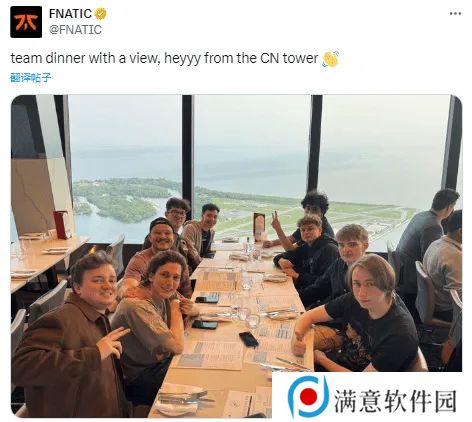Click the gold verified badge beside FNATIC
Viewport: 472px width, 422px height.
101,14
